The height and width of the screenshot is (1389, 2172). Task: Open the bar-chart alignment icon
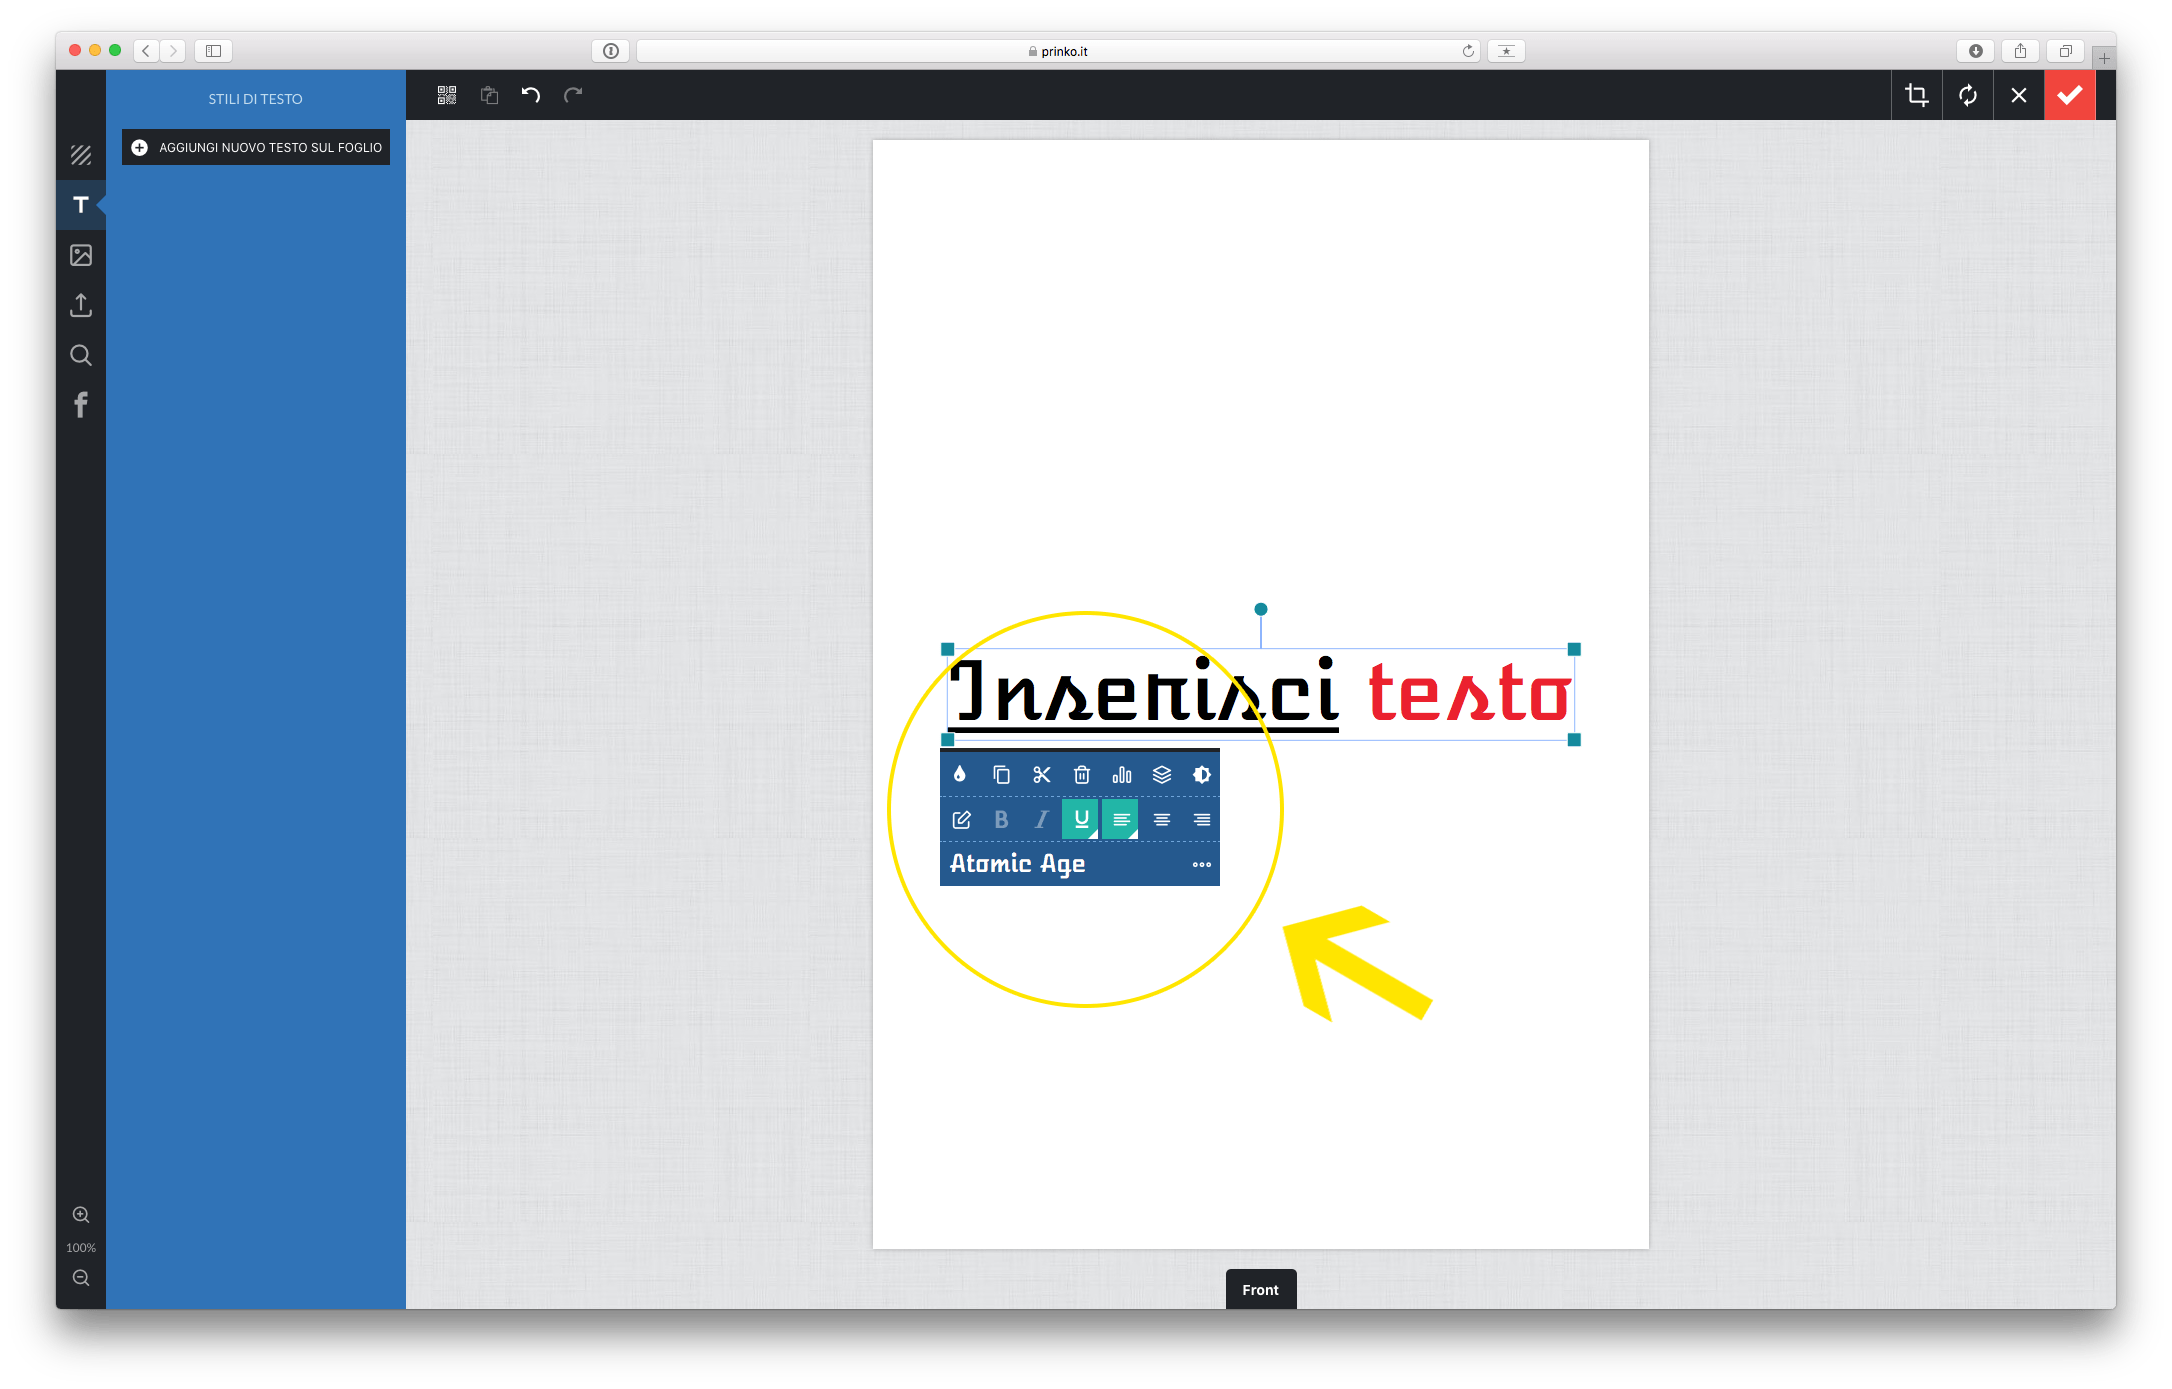(1122, 774)
